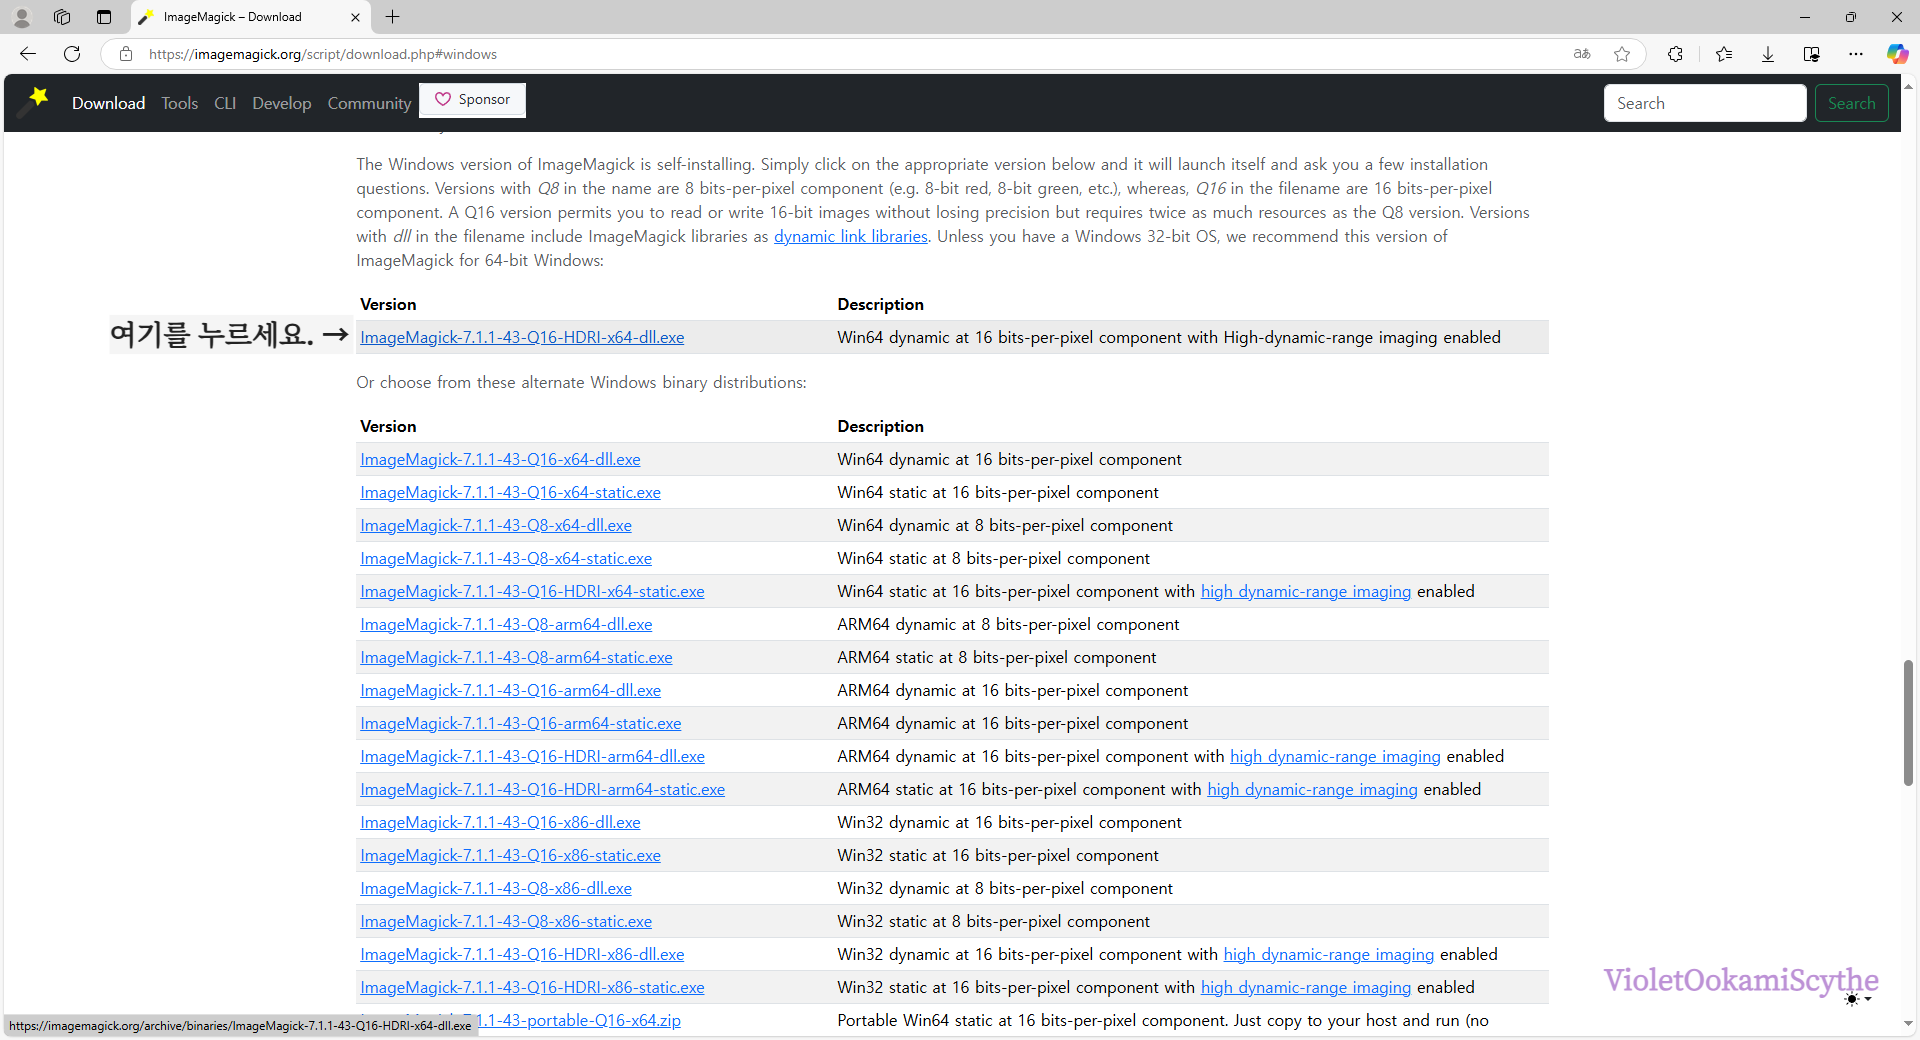Open the translate page icon
1920x1040 pixels.
[x=1582, y=54]
